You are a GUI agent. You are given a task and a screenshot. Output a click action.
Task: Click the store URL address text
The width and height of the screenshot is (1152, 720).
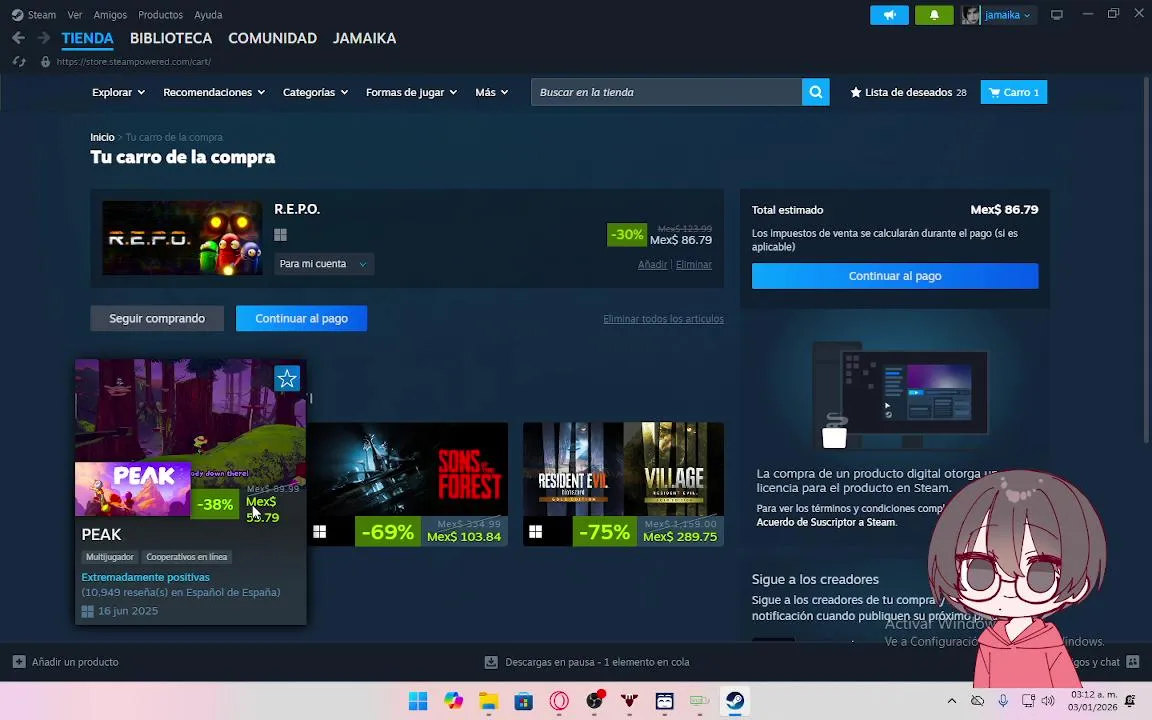tap(134, 62)
